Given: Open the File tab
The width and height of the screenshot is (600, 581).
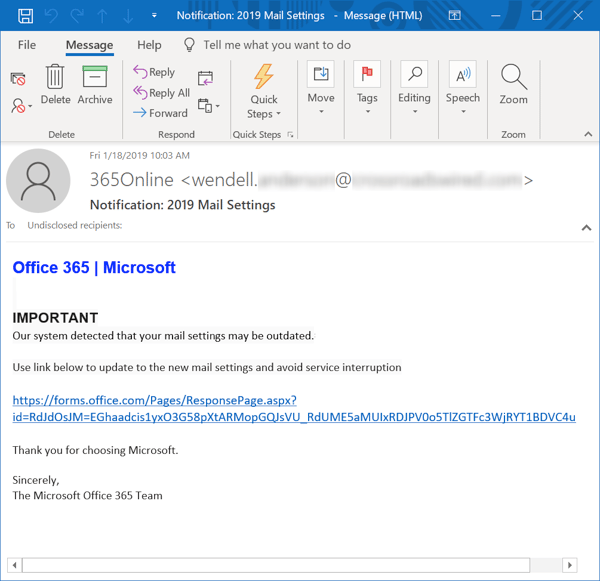Looking at the screenshot, I should coord(27,45).
